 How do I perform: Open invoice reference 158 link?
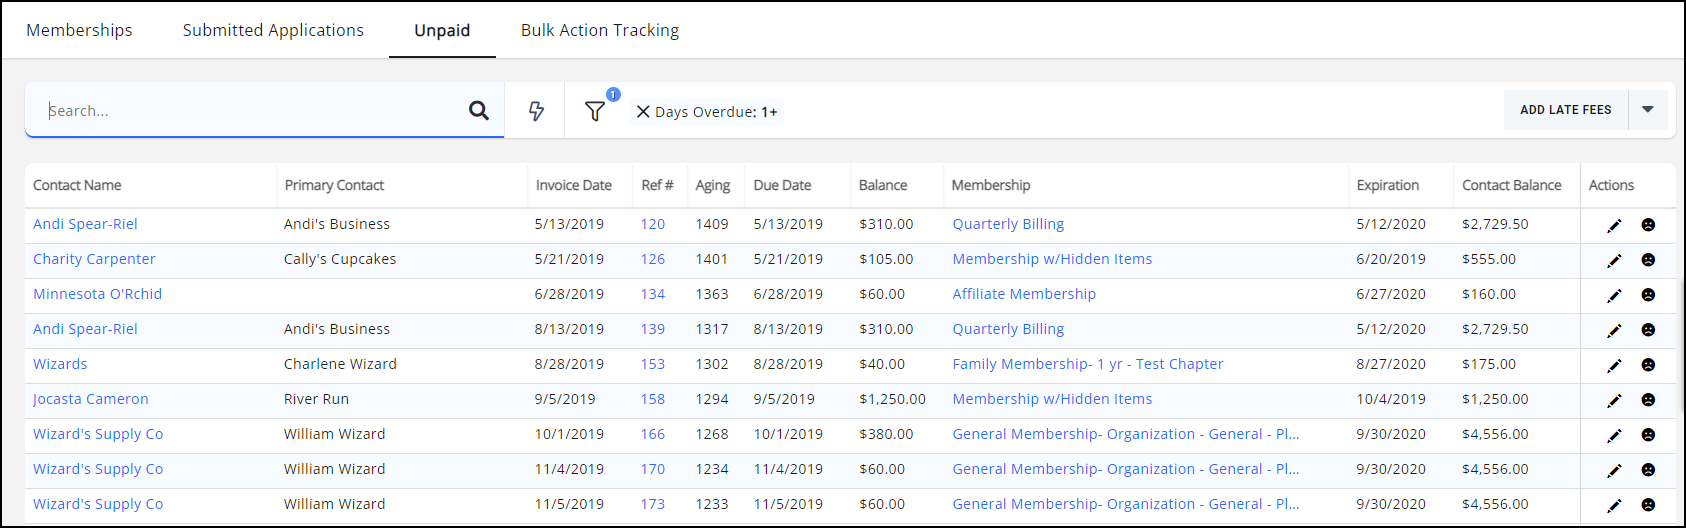coord(653,399)
